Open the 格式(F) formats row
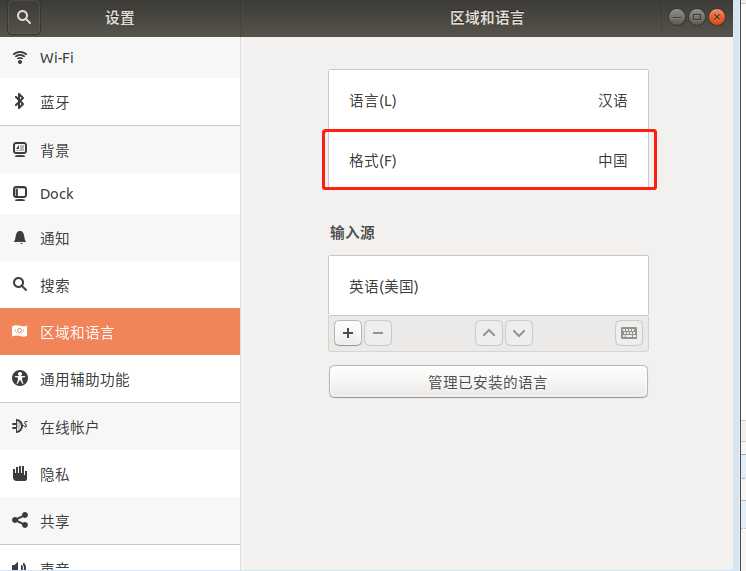 (488, 160)
